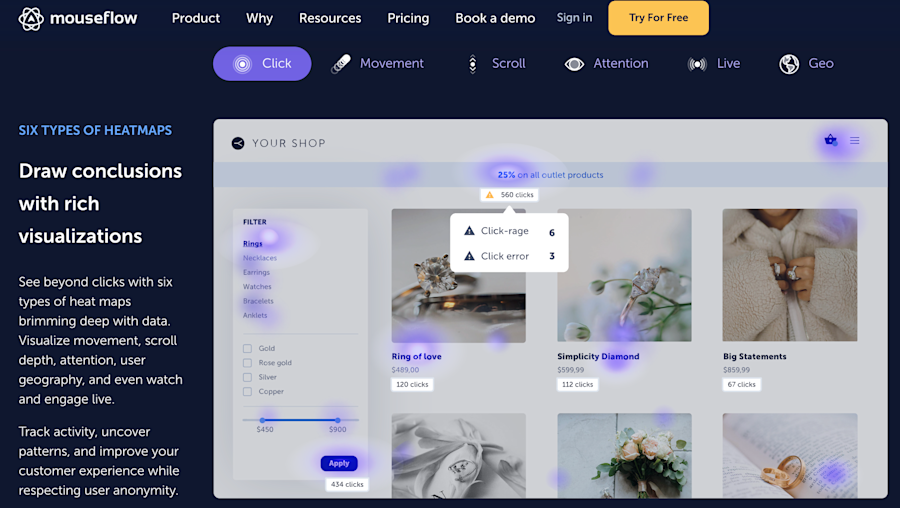Screen dimensions: 900x508
Task: Open the hamburger menu in Your Shop
Action: 855,141
